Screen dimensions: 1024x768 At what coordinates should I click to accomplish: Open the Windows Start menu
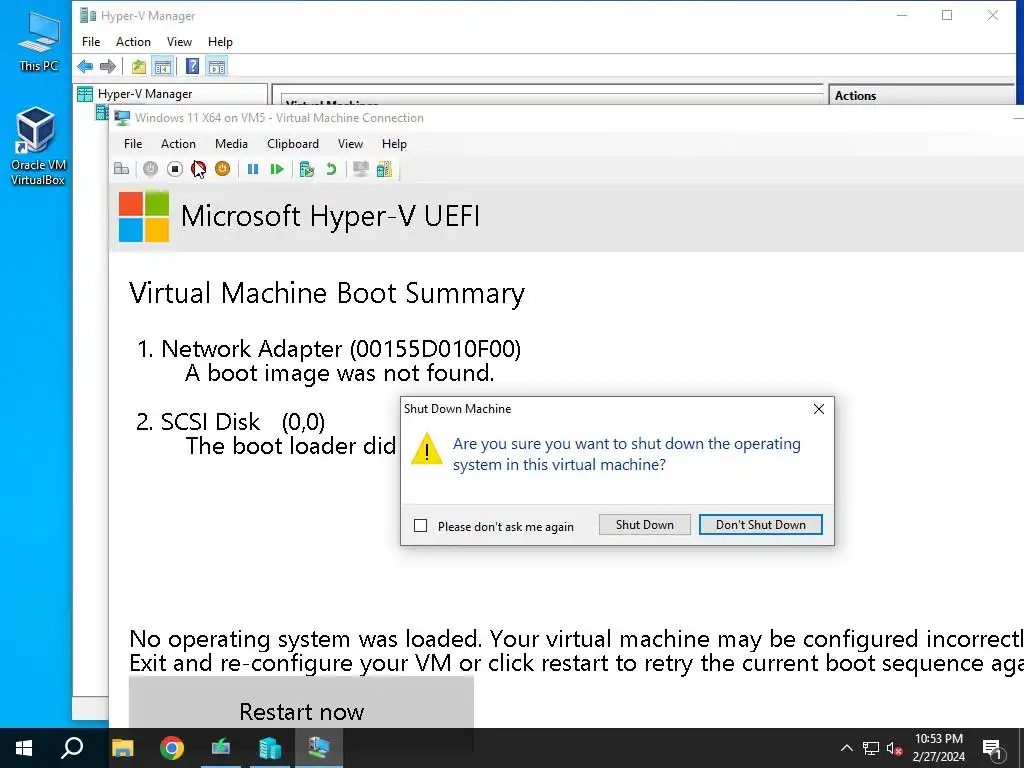[x=24, y=748]
